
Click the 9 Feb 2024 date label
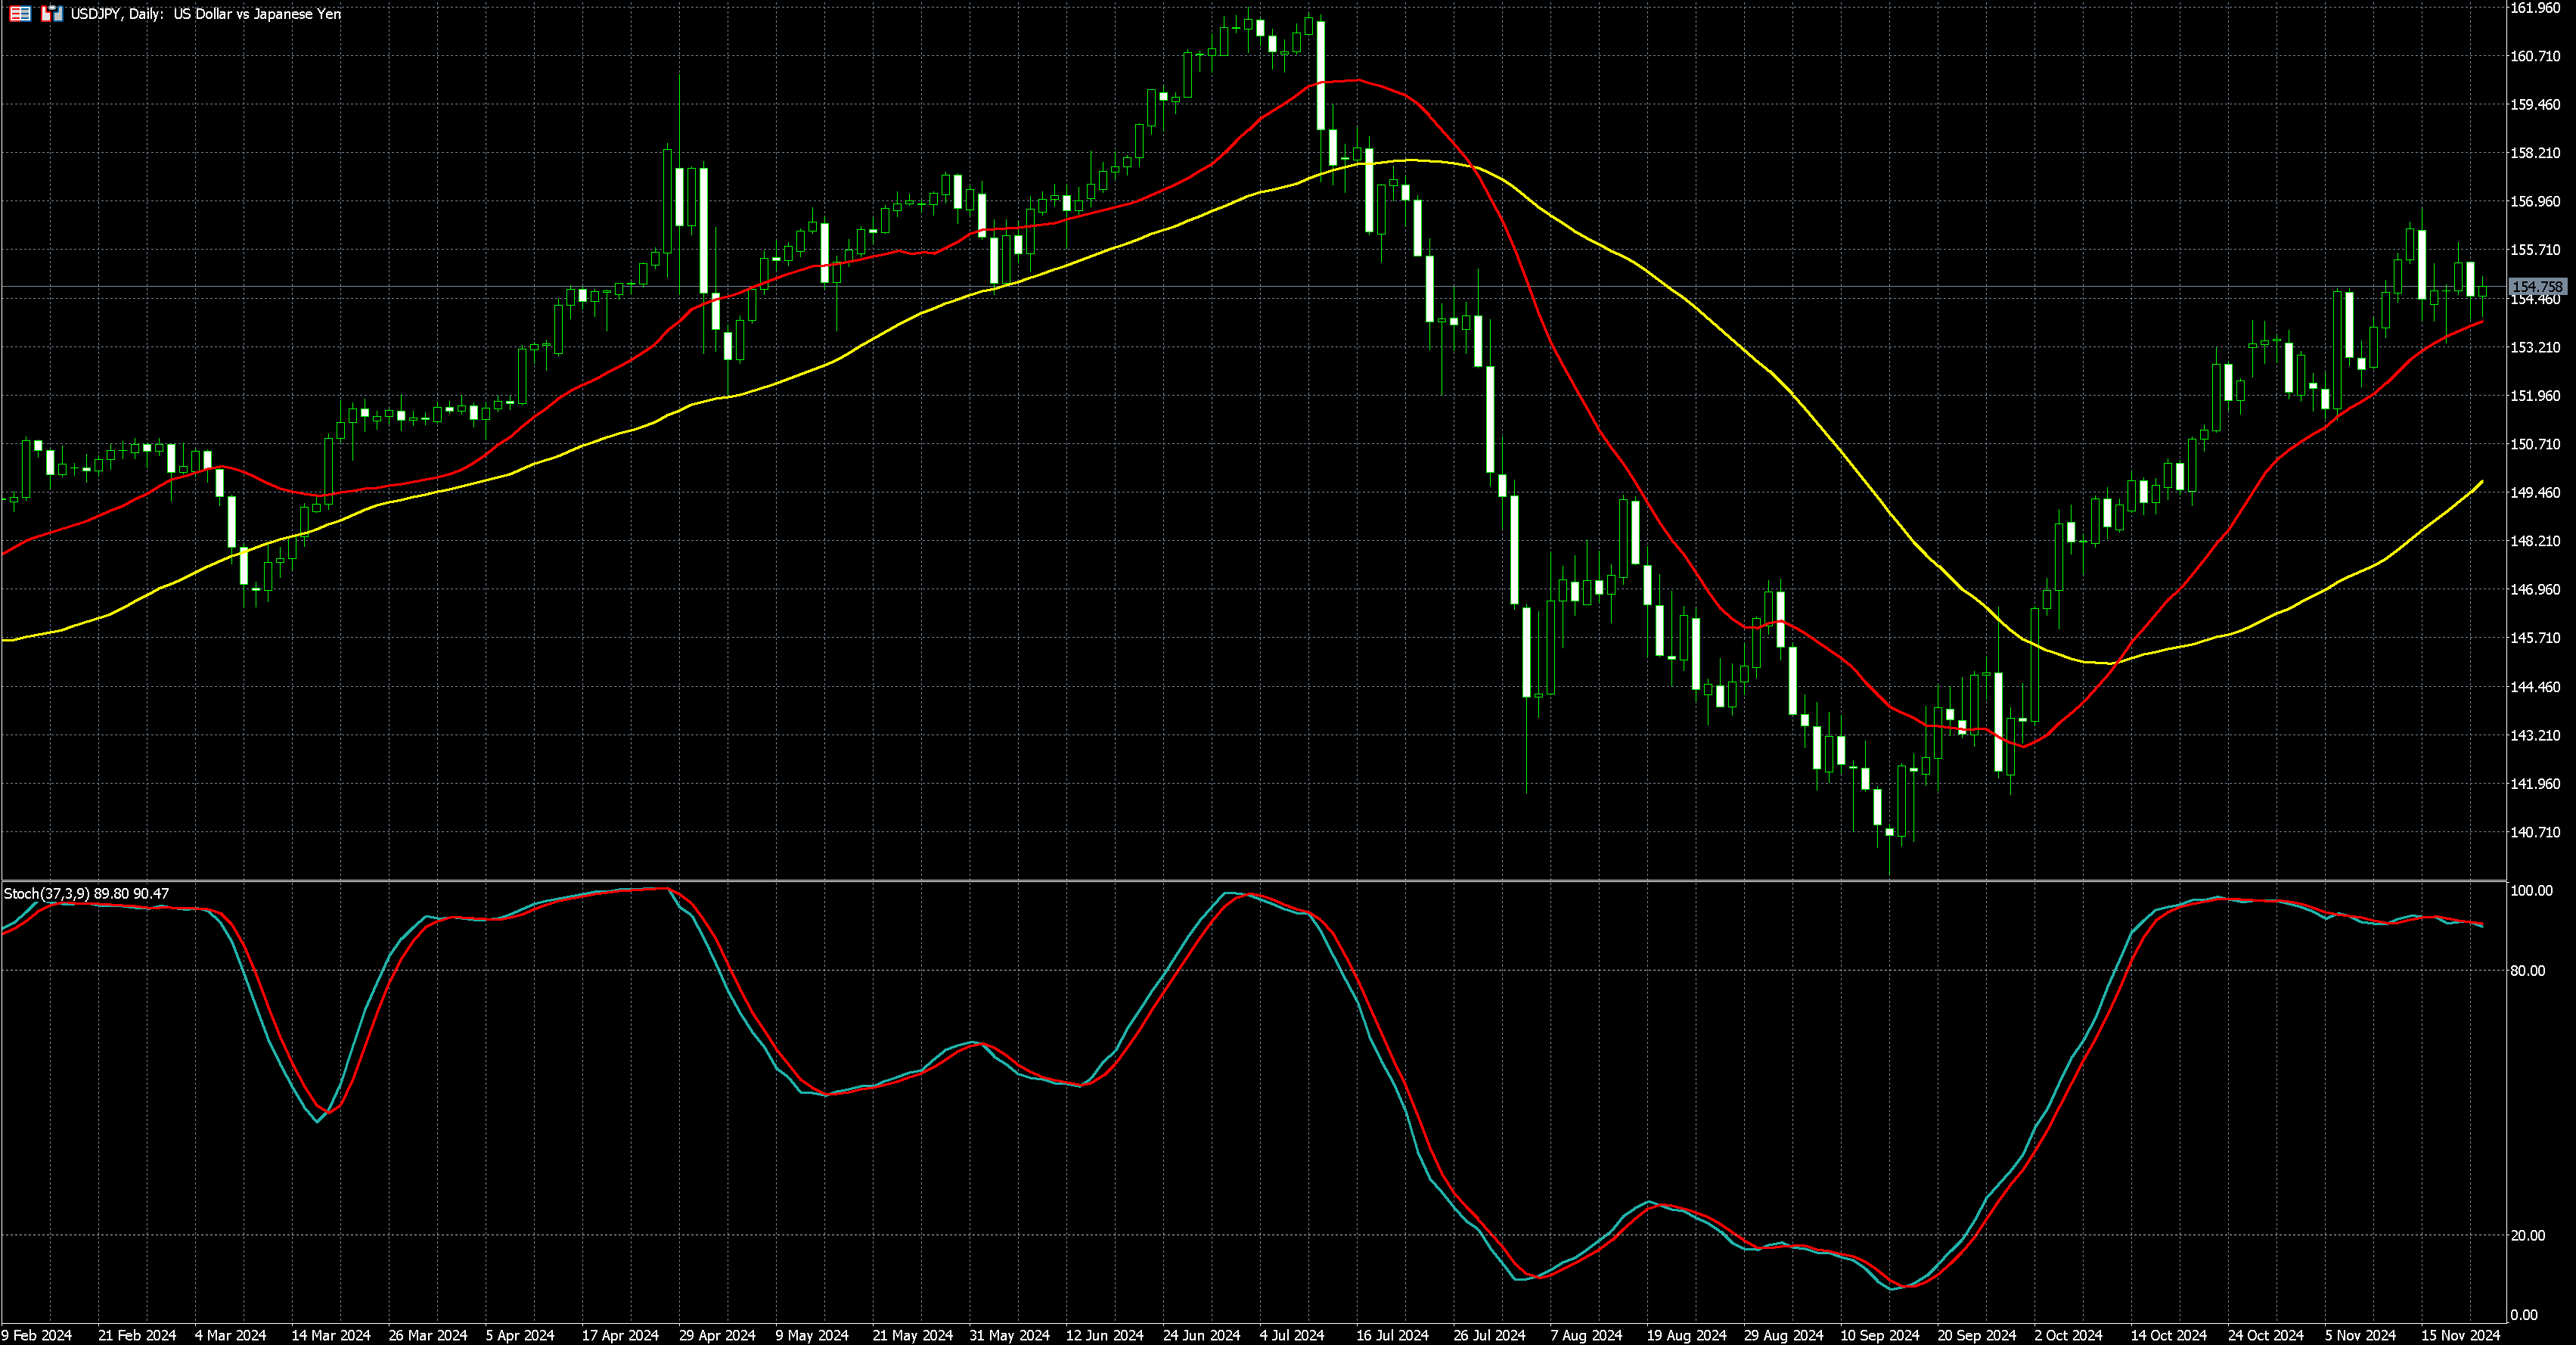[x=37, y=1335]
